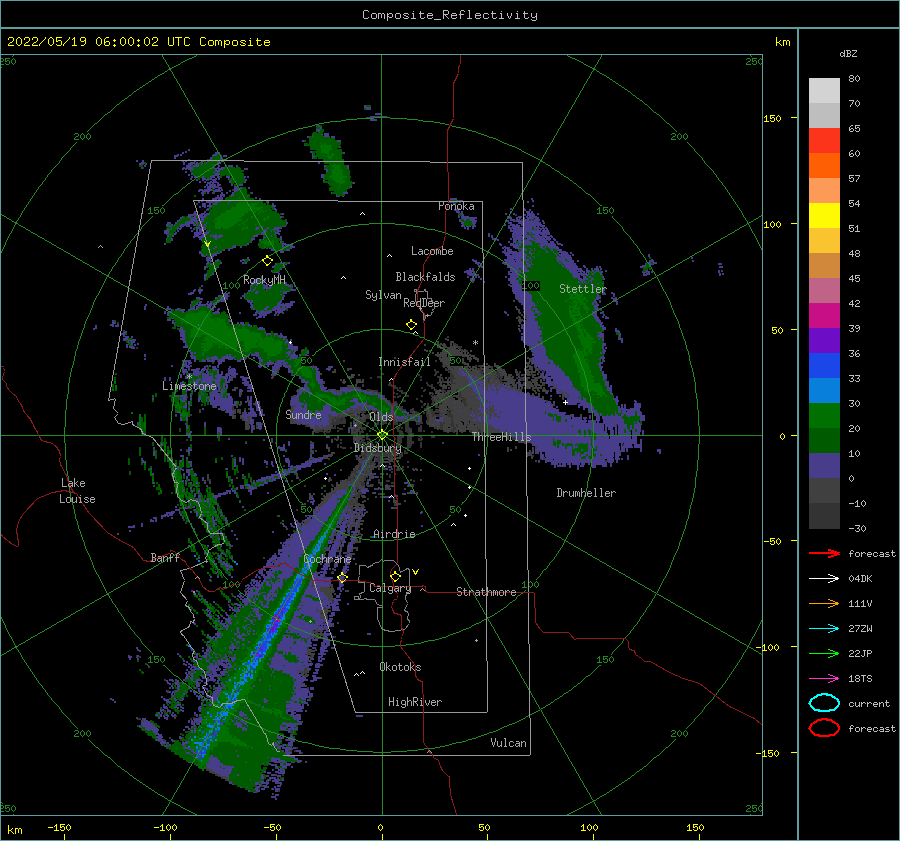Click the magenta 18TS arrow icon
The image size is (900, 841).
pyautogui.click(x=824, y=679)
